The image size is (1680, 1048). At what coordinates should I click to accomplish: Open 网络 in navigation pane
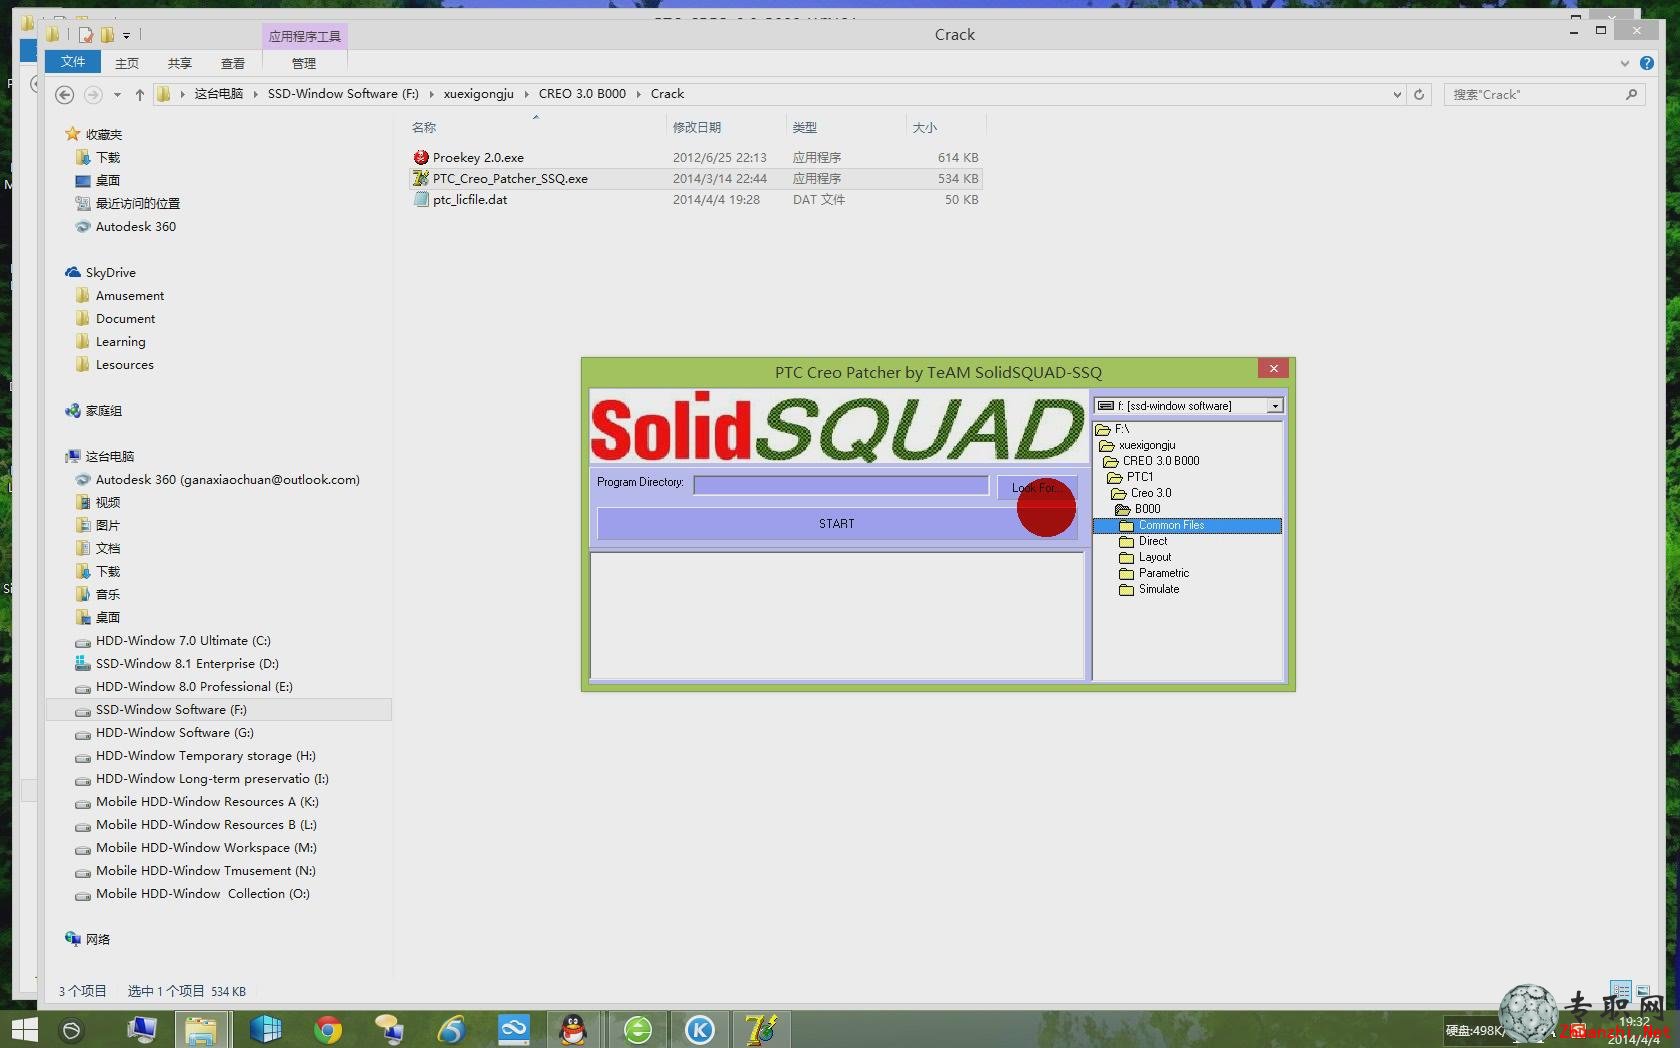[x=98, y=939]
